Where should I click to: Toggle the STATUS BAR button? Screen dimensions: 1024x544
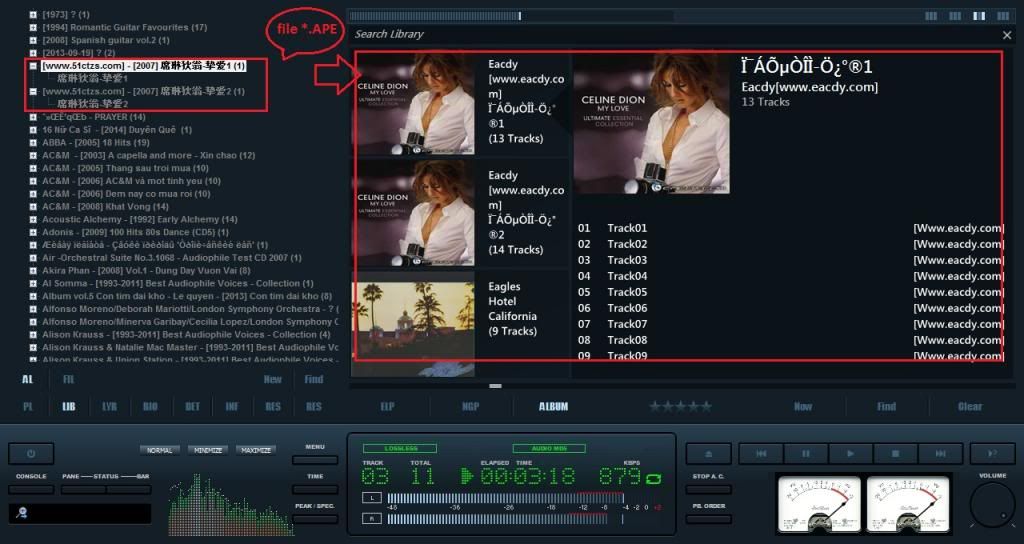click(x=129, y=489)
